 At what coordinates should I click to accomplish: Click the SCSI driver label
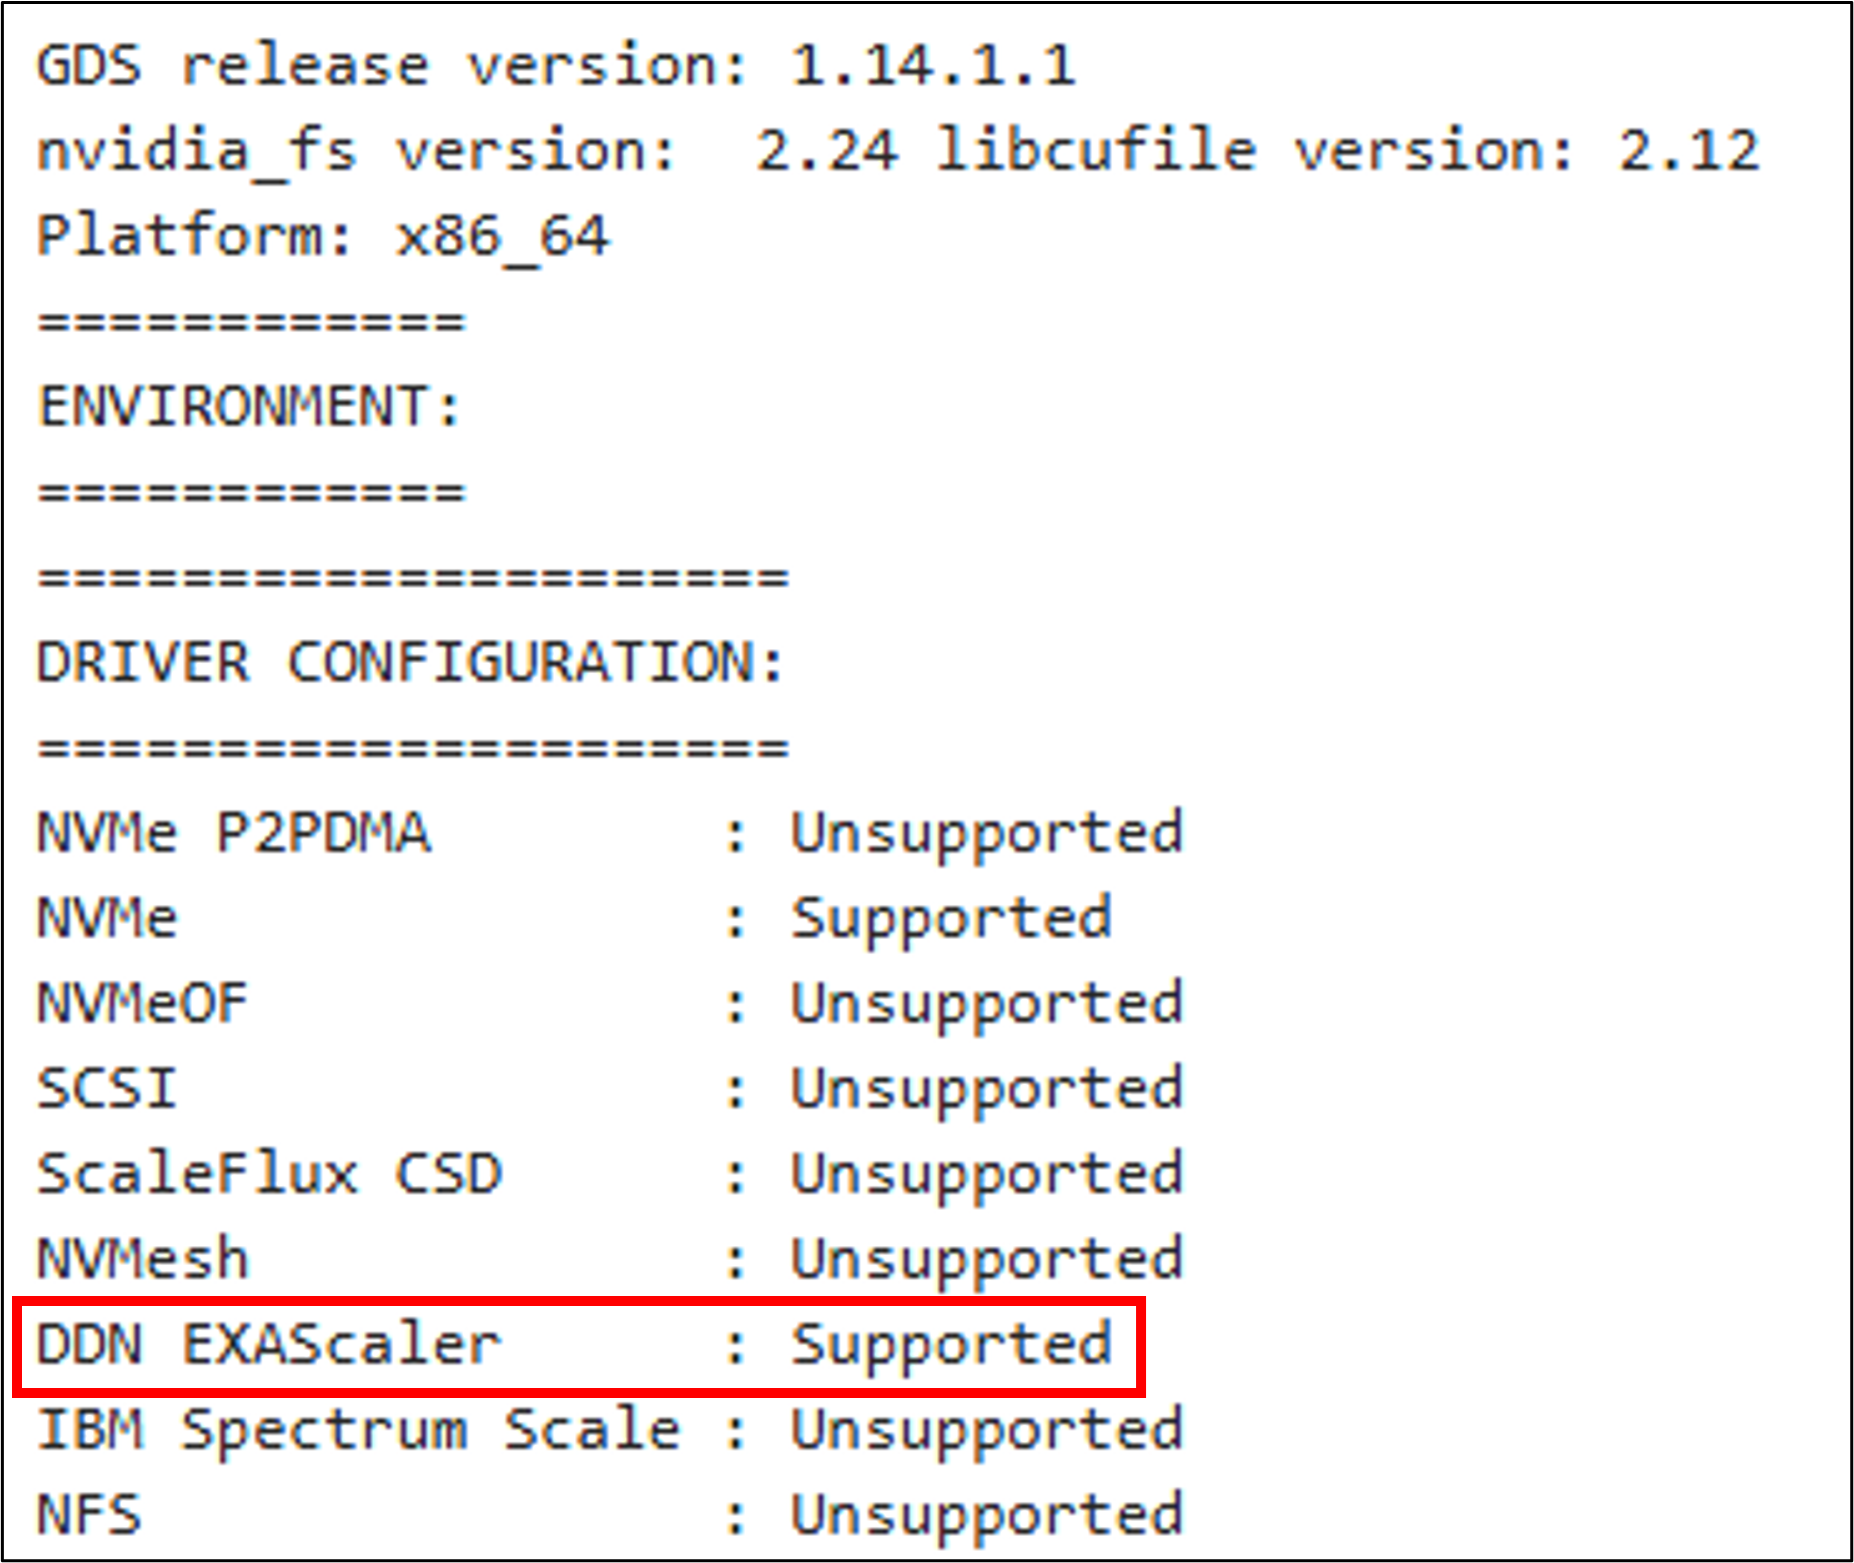(106, 1088)
